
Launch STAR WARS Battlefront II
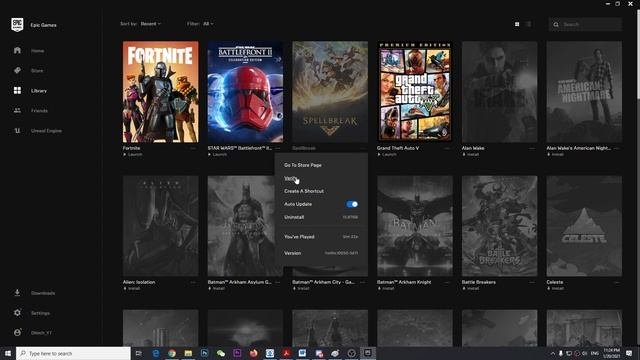tap(218, 155)
